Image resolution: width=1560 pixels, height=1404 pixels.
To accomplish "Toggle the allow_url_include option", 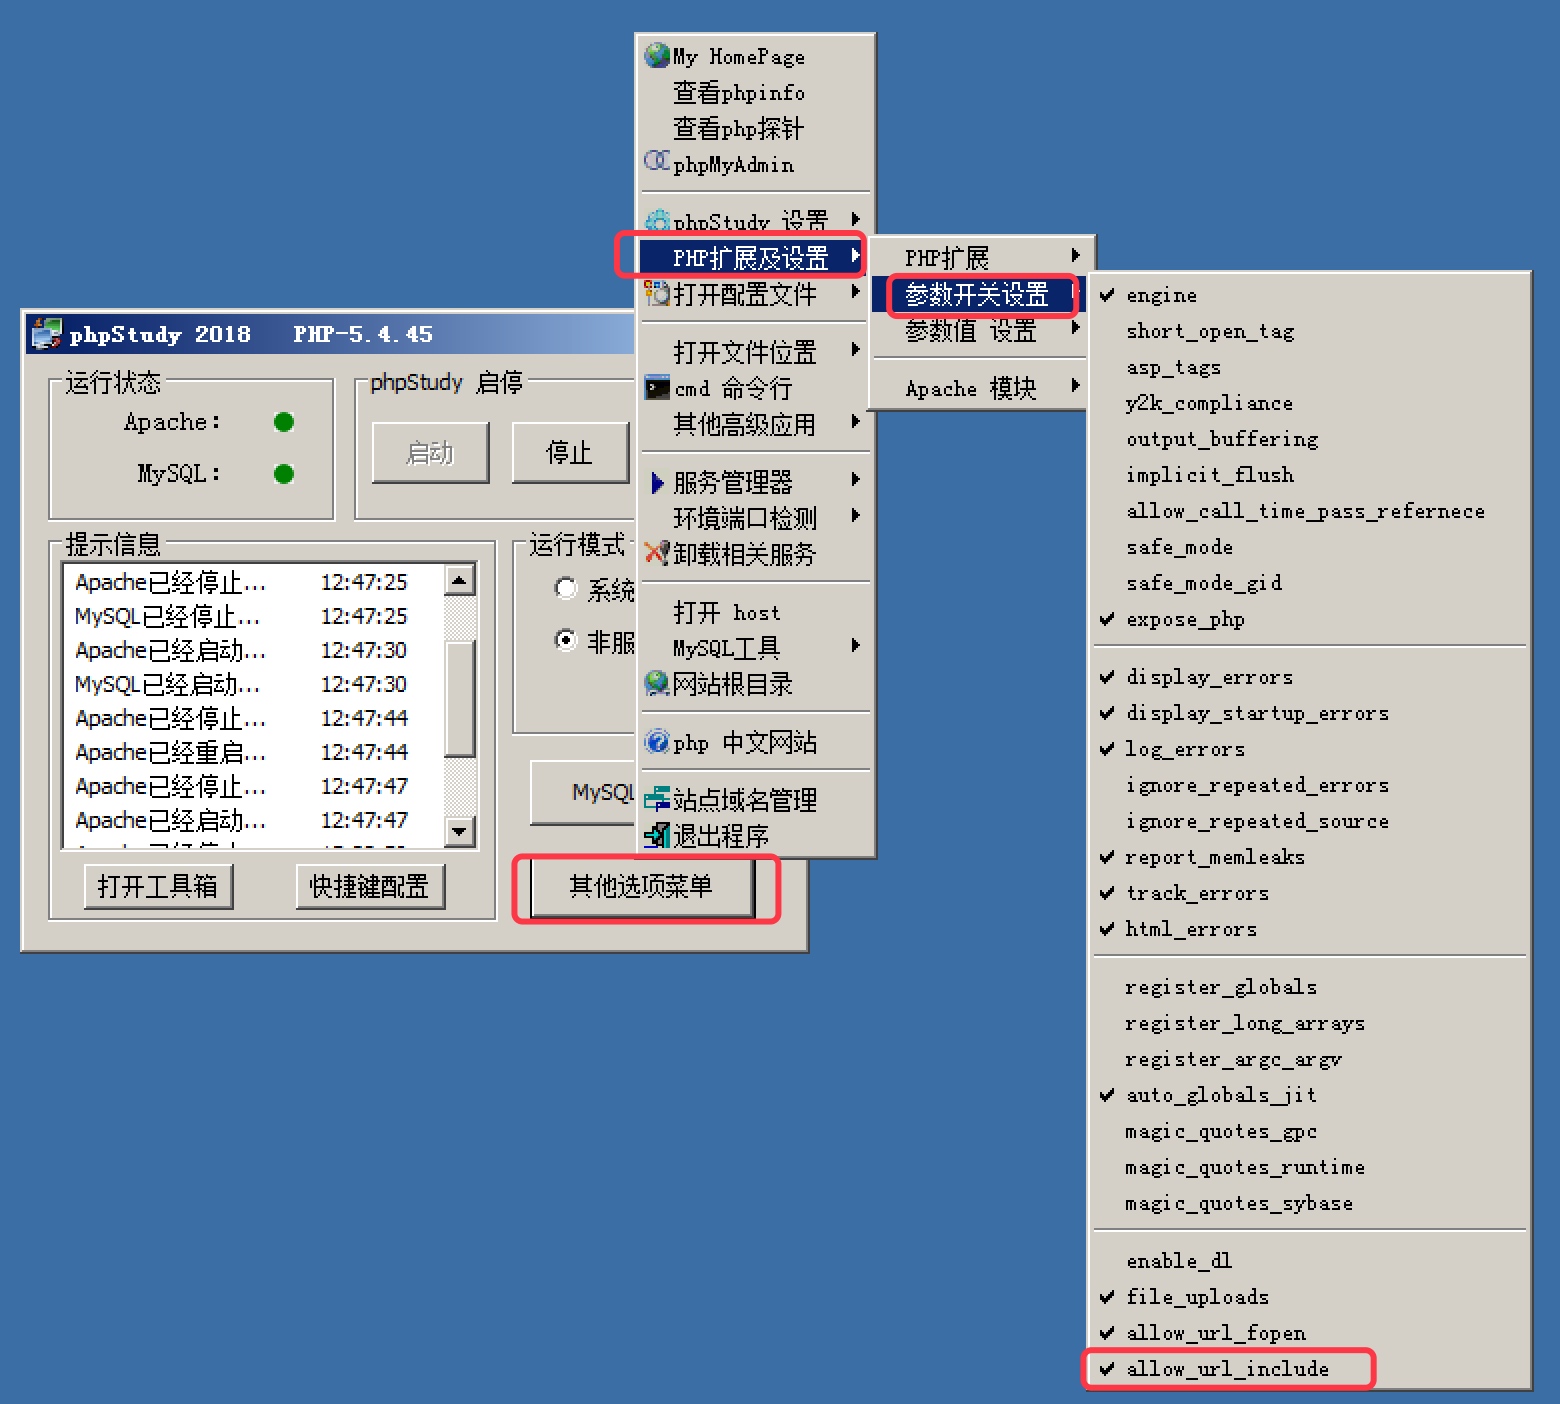I will coord(1309,1369).
